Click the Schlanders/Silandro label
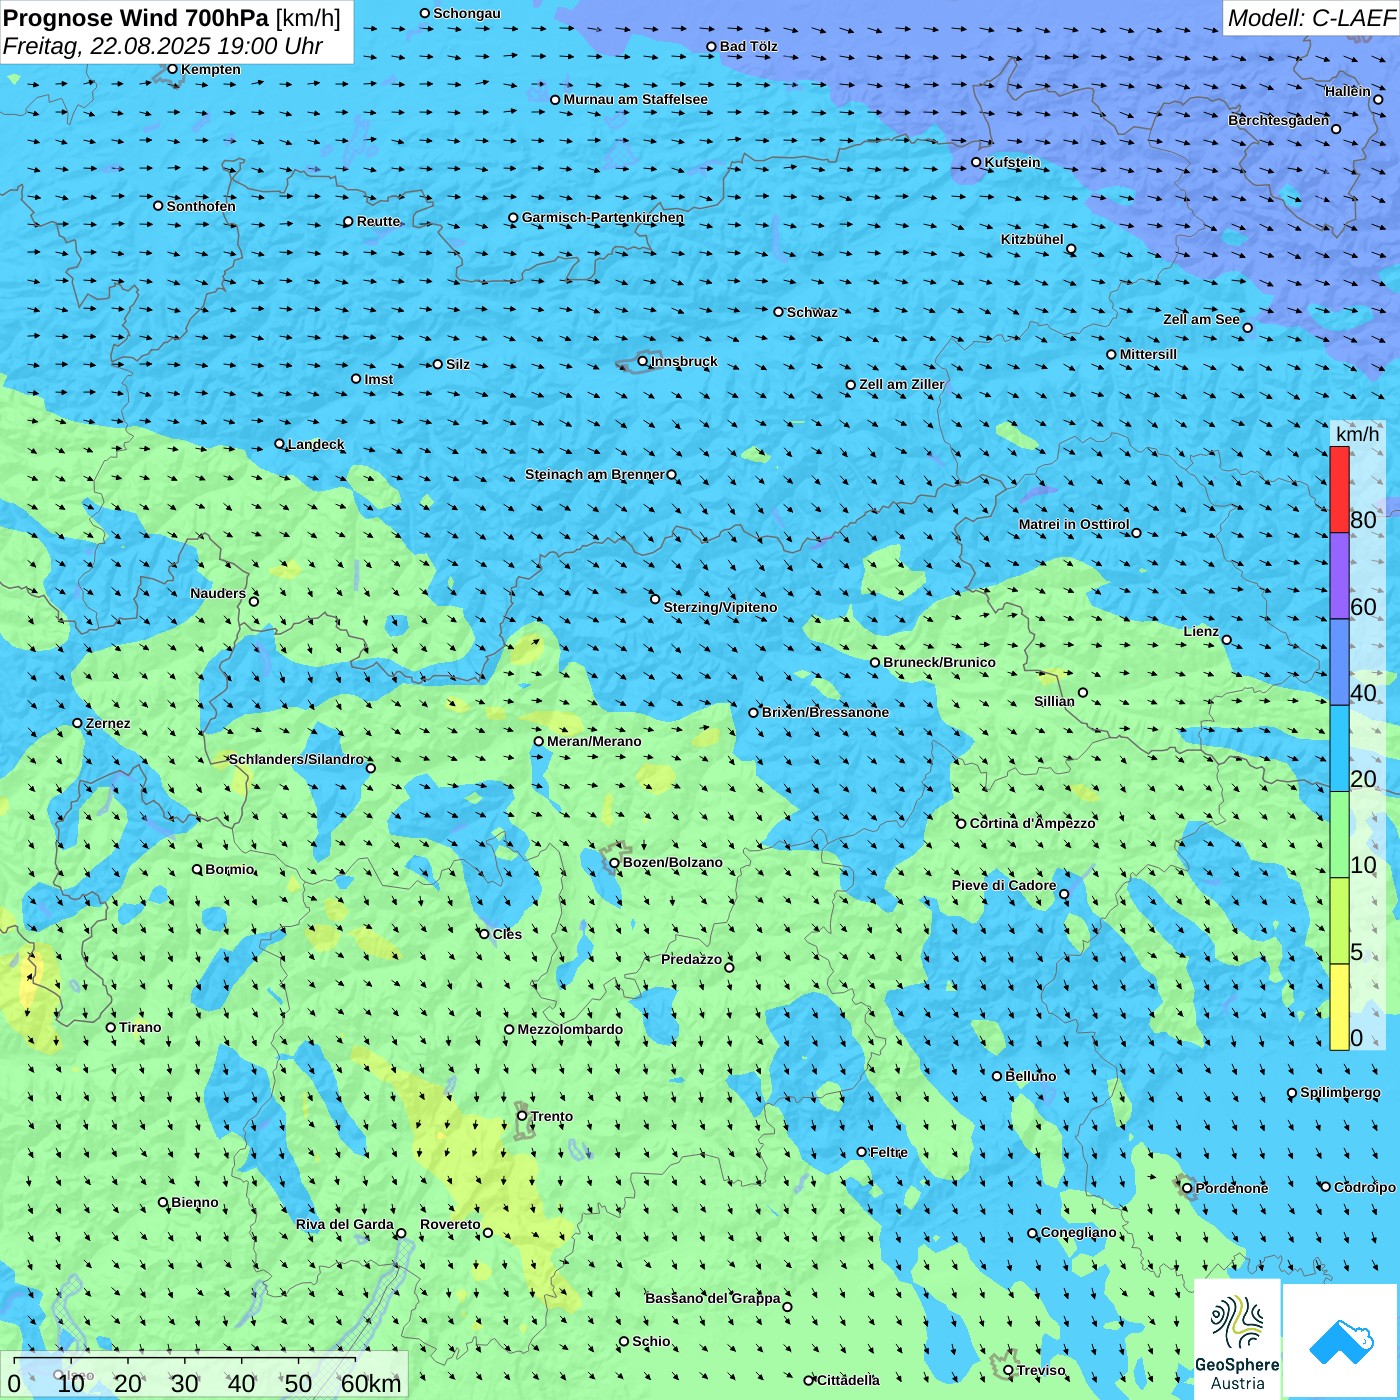The image size is (1400, 1400). (x=296, y=759)
